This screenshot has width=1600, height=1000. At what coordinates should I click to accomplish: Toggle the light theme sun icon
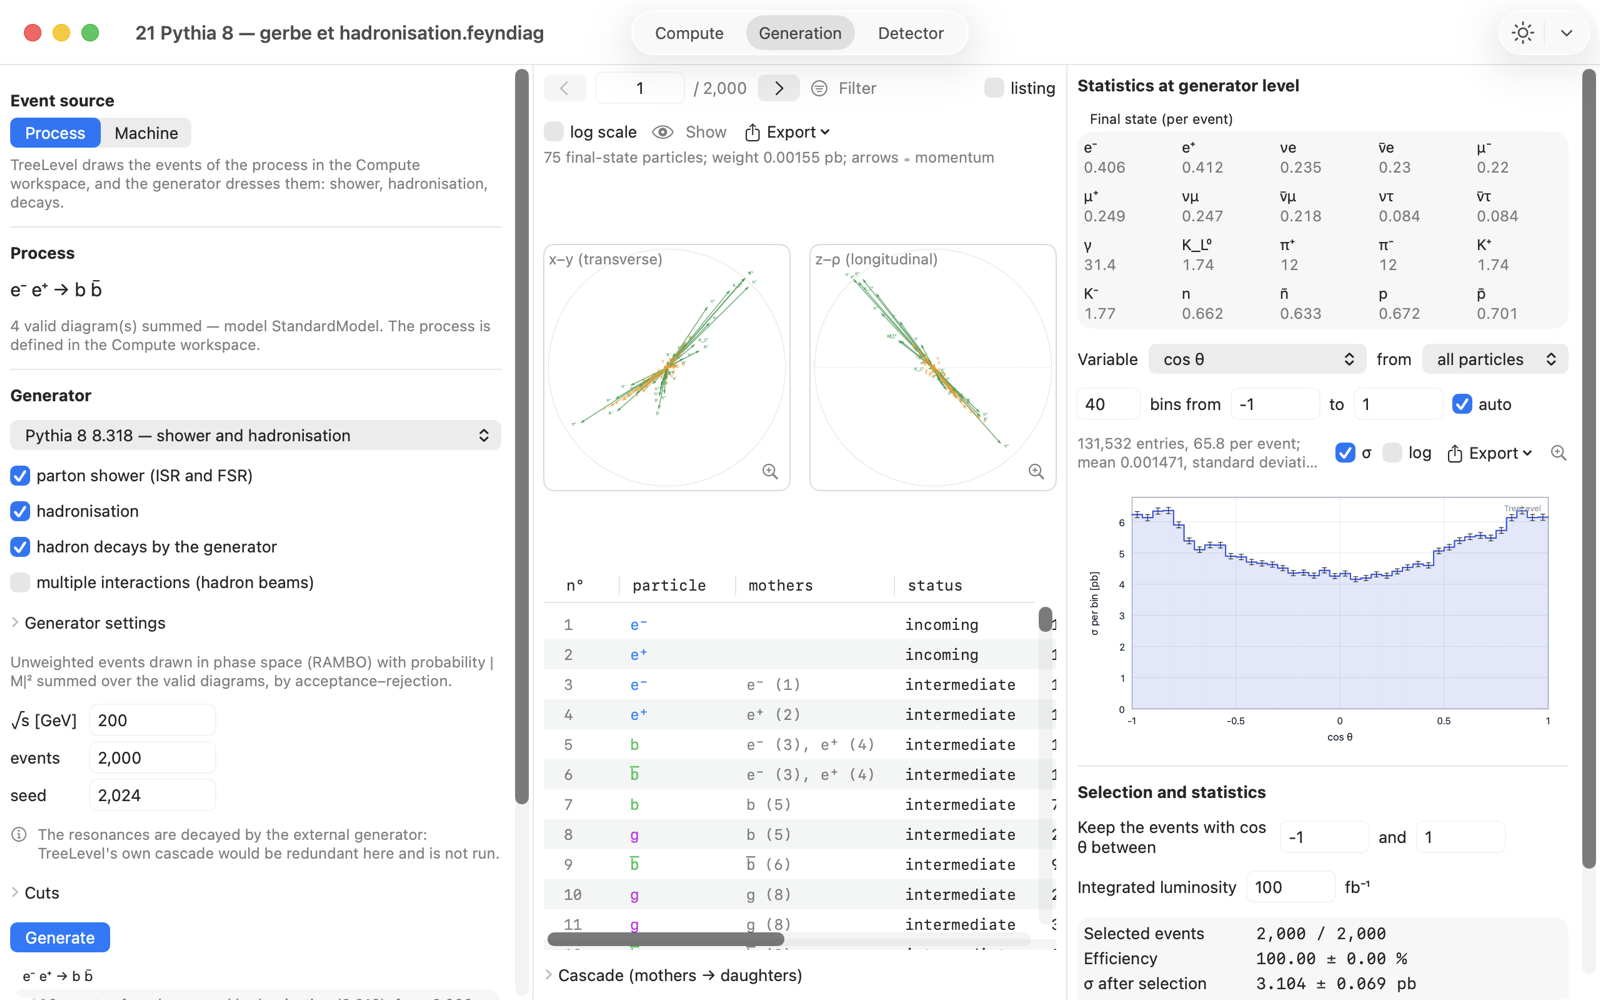pos(1523,33)
